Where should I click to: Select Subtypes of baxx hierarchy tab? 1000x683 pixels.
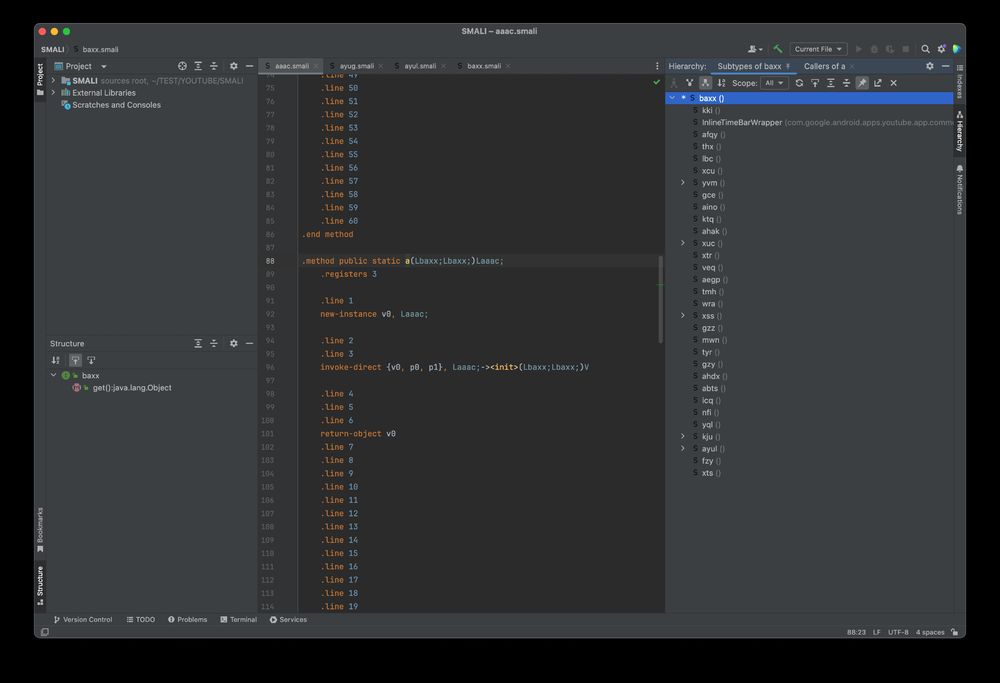click(x=753, y=66)
